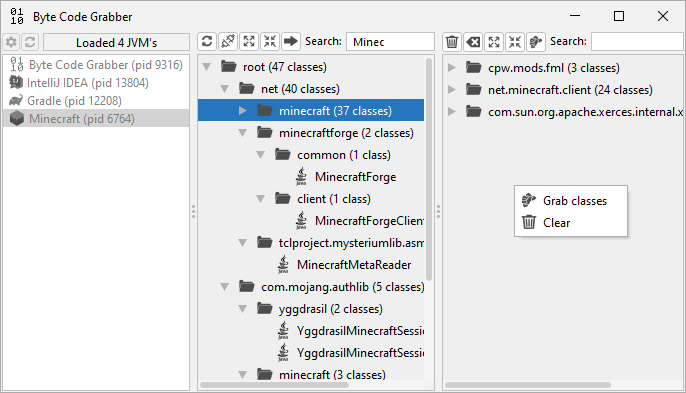Viewport: 686px width, 393px height.
Task: Click the backspace remove icon in right toolbar
Action: [473, 42]
